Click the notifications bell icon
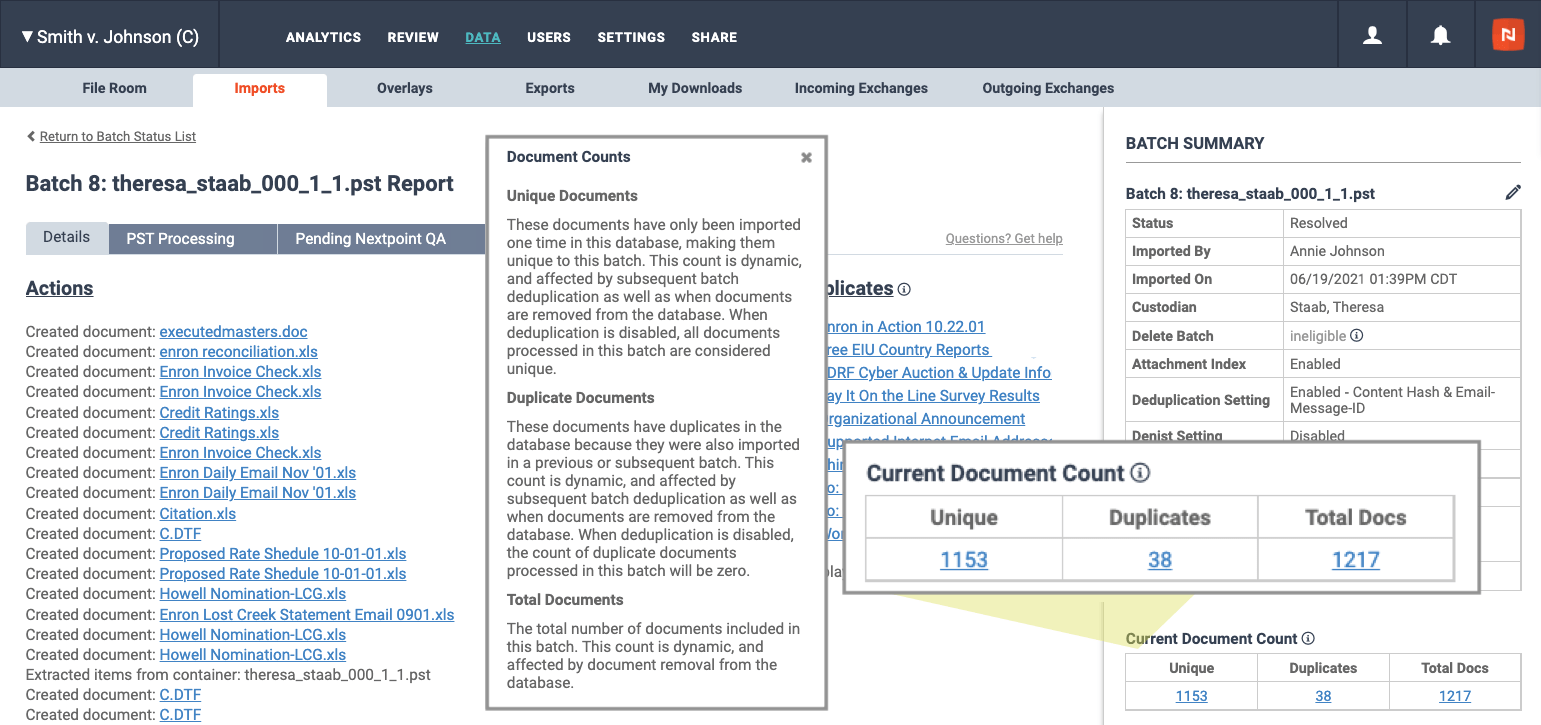The image size is (1541, 725). (1440, 36)
